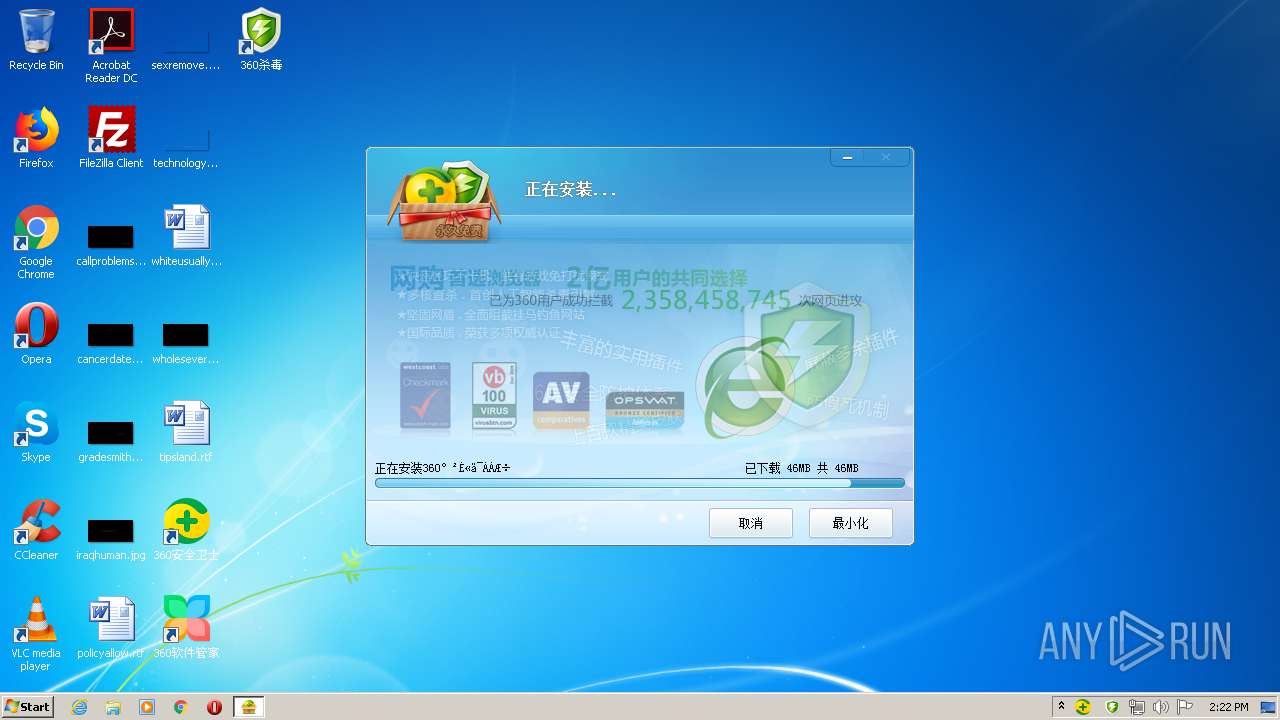Click the 取消 cancel button
The width and height of the screenshot is (1280, 720).
pyautogui.click(x=751, y=523)
